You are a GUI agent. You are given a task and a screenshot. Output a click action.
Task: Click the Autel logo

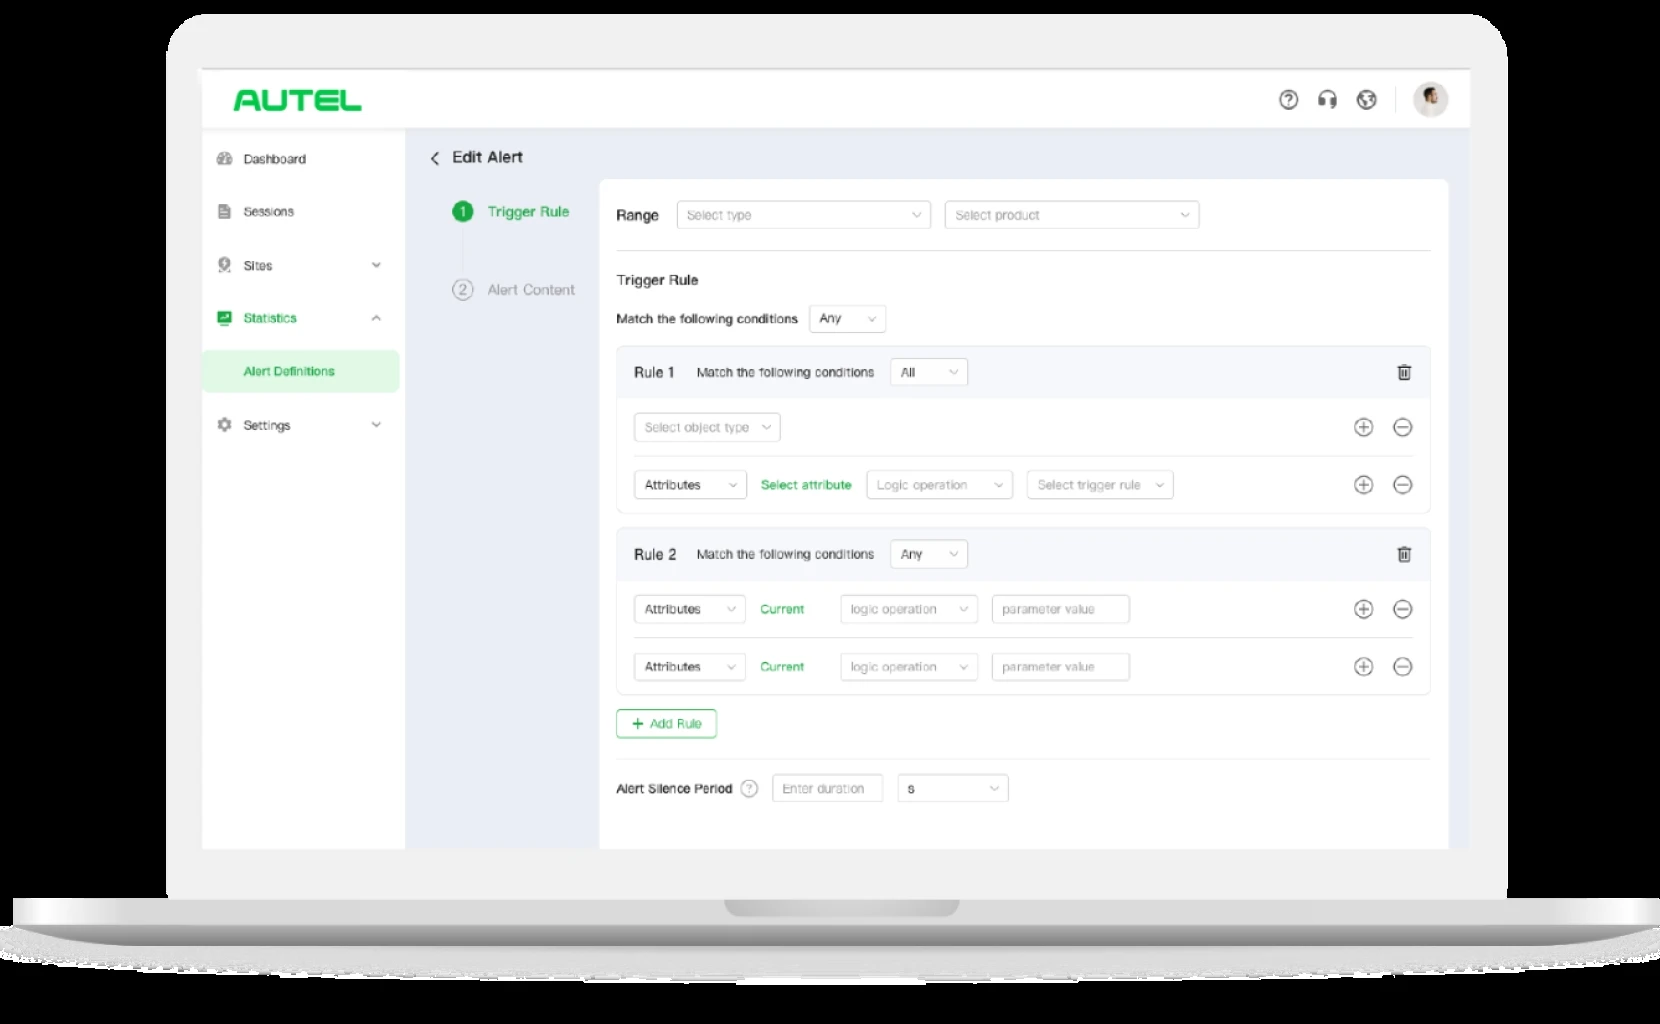tap(297, 100)
